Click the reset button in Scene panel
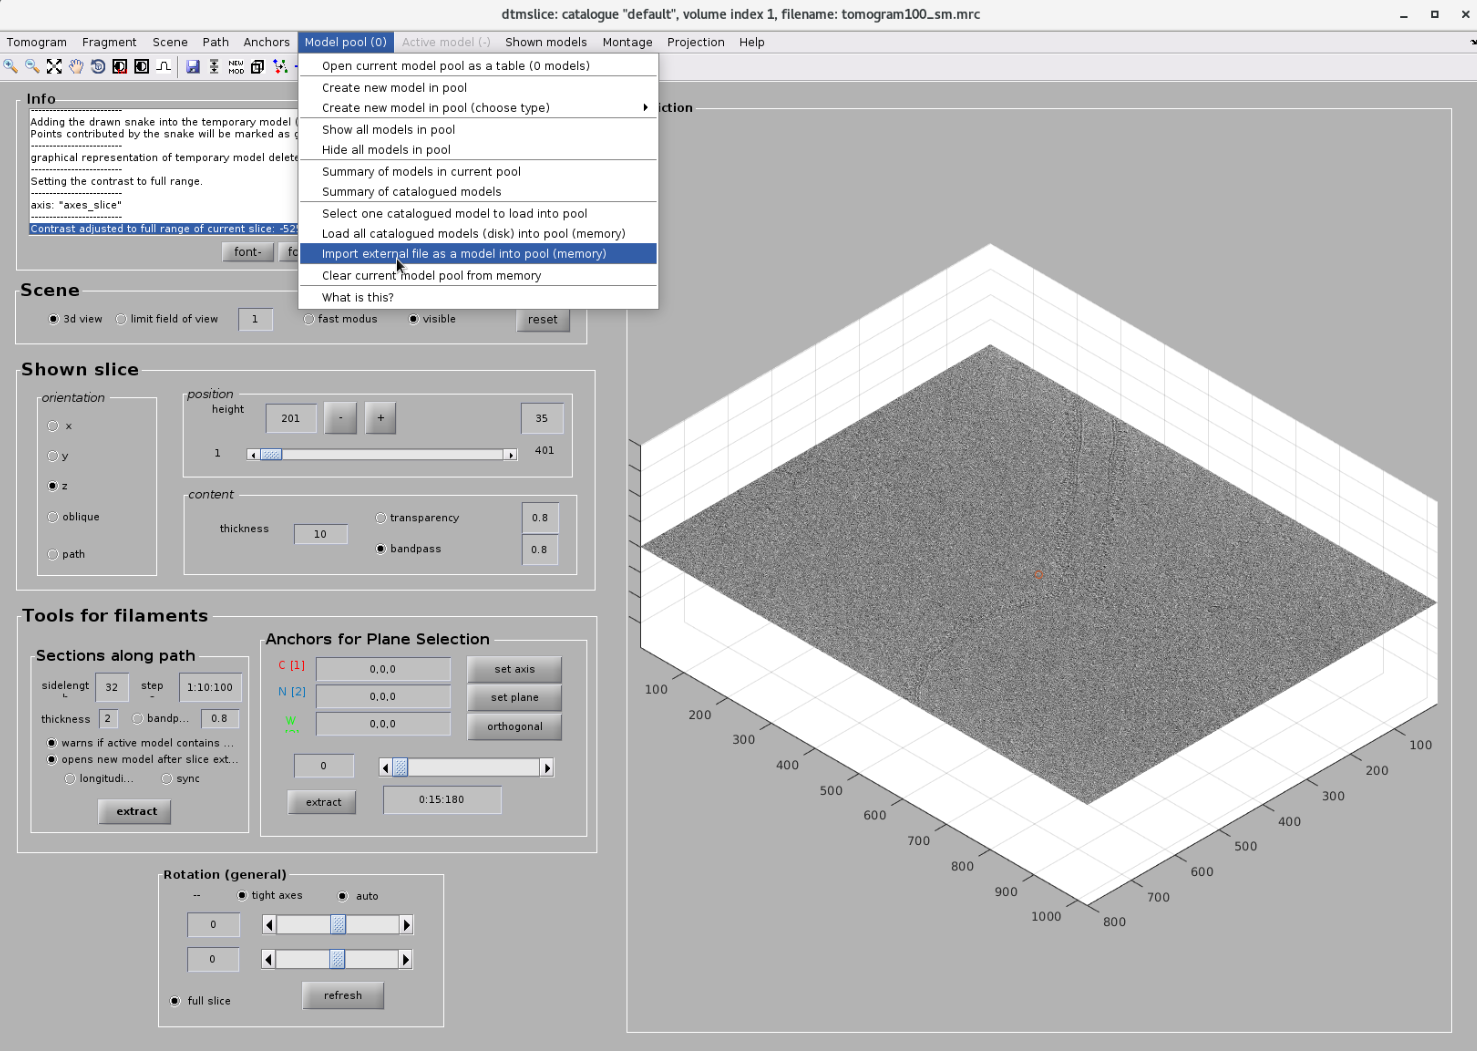 (543, 320)
